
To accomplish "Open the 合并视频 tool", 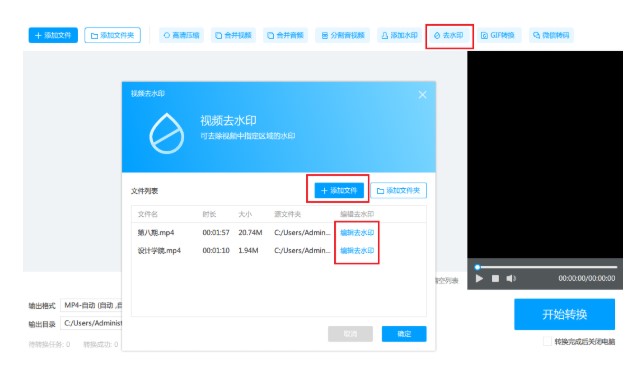I will tap(233, 35).
